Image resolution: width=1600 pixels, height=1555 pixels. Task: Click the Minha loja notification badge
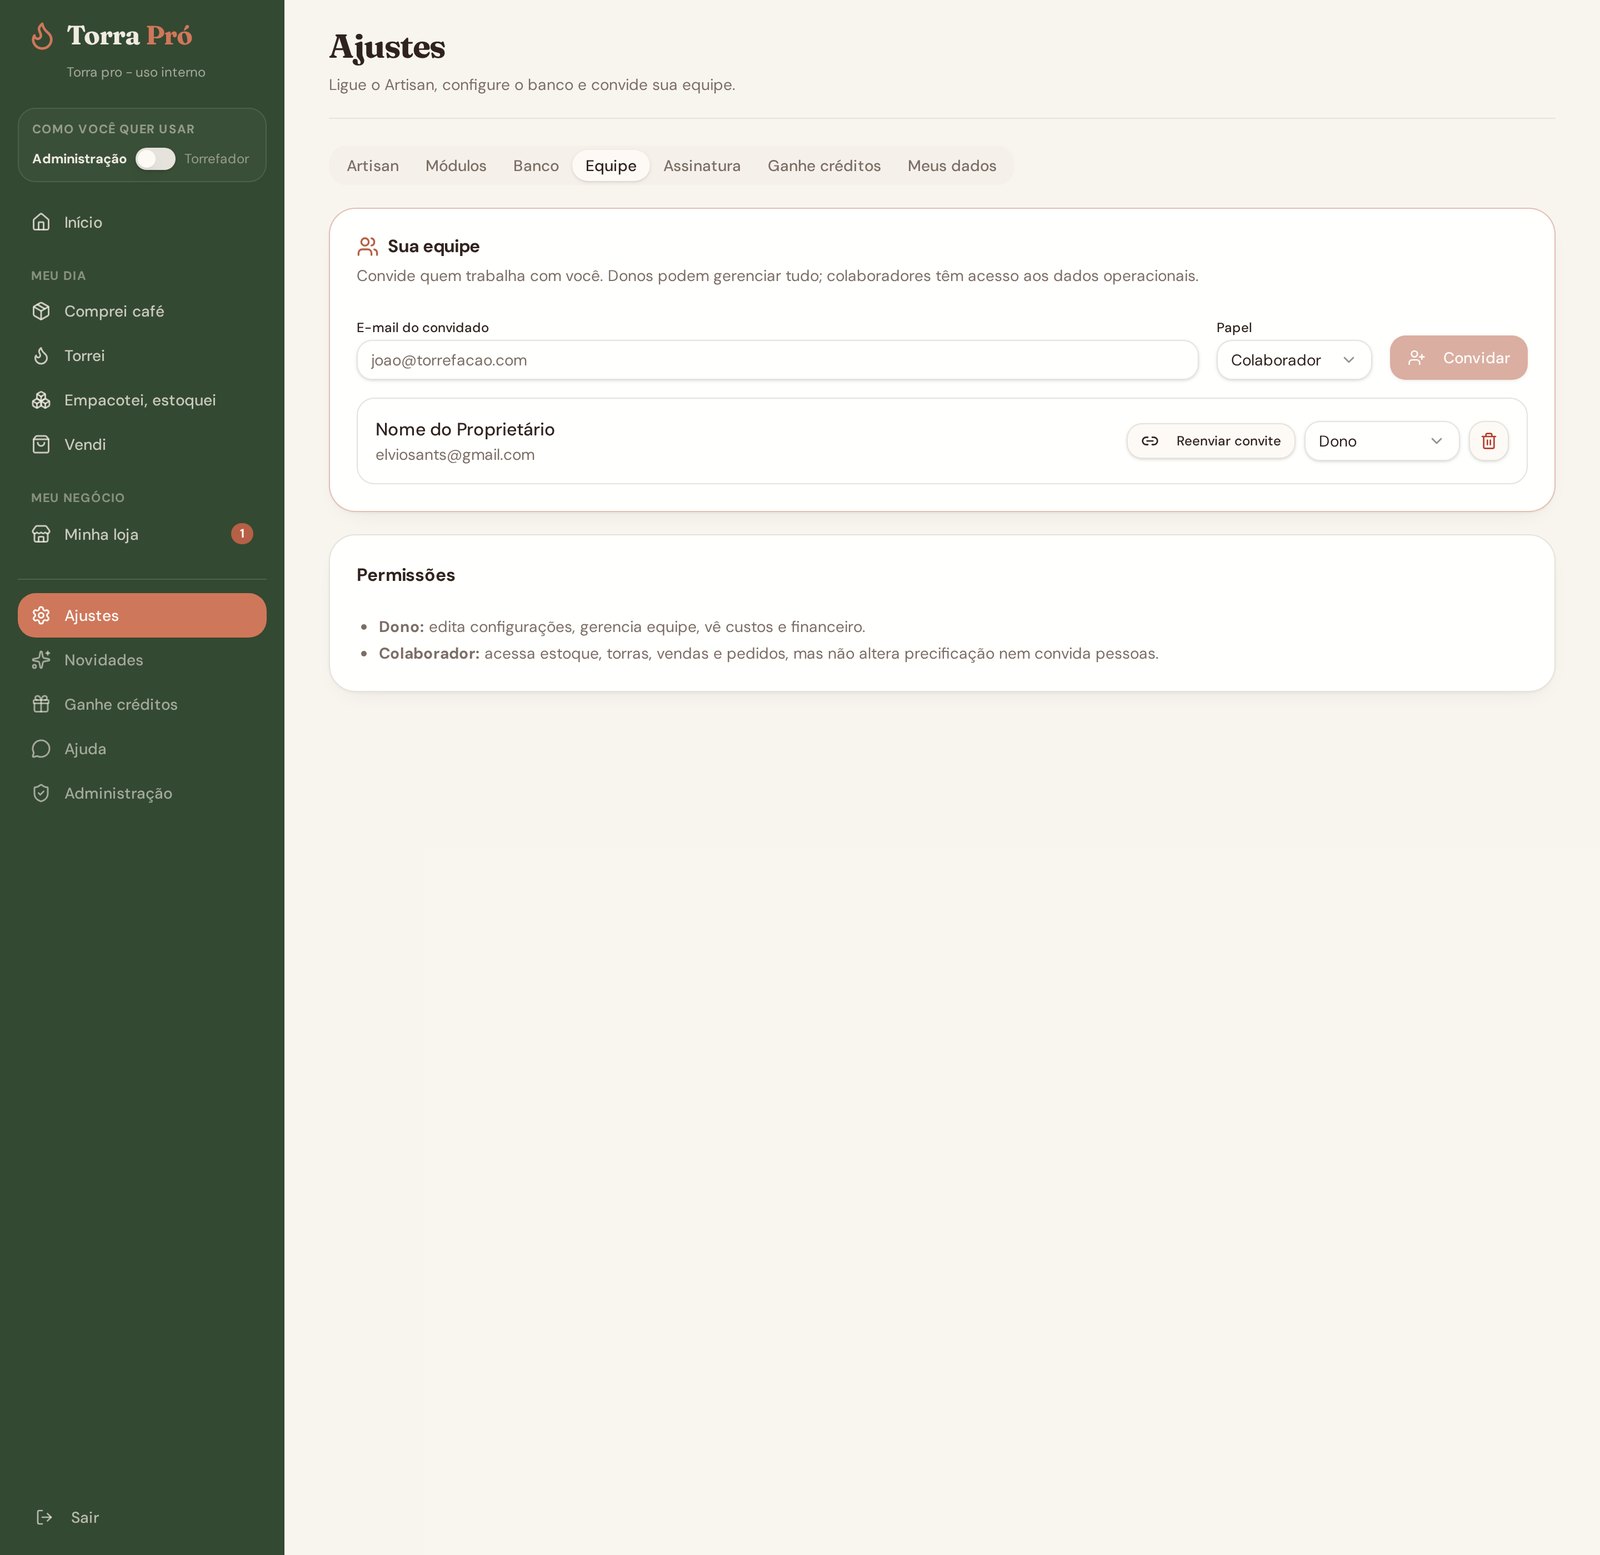coord(242,534)
